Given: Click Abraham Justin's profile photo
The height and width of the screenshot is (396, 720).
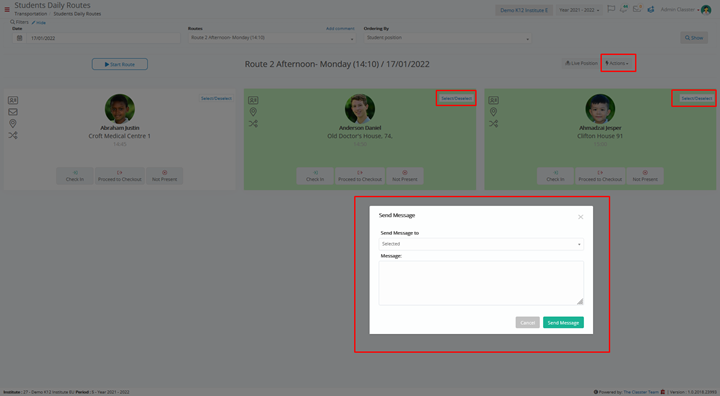Looking at the screenshot, I should [x=120, y=109].
